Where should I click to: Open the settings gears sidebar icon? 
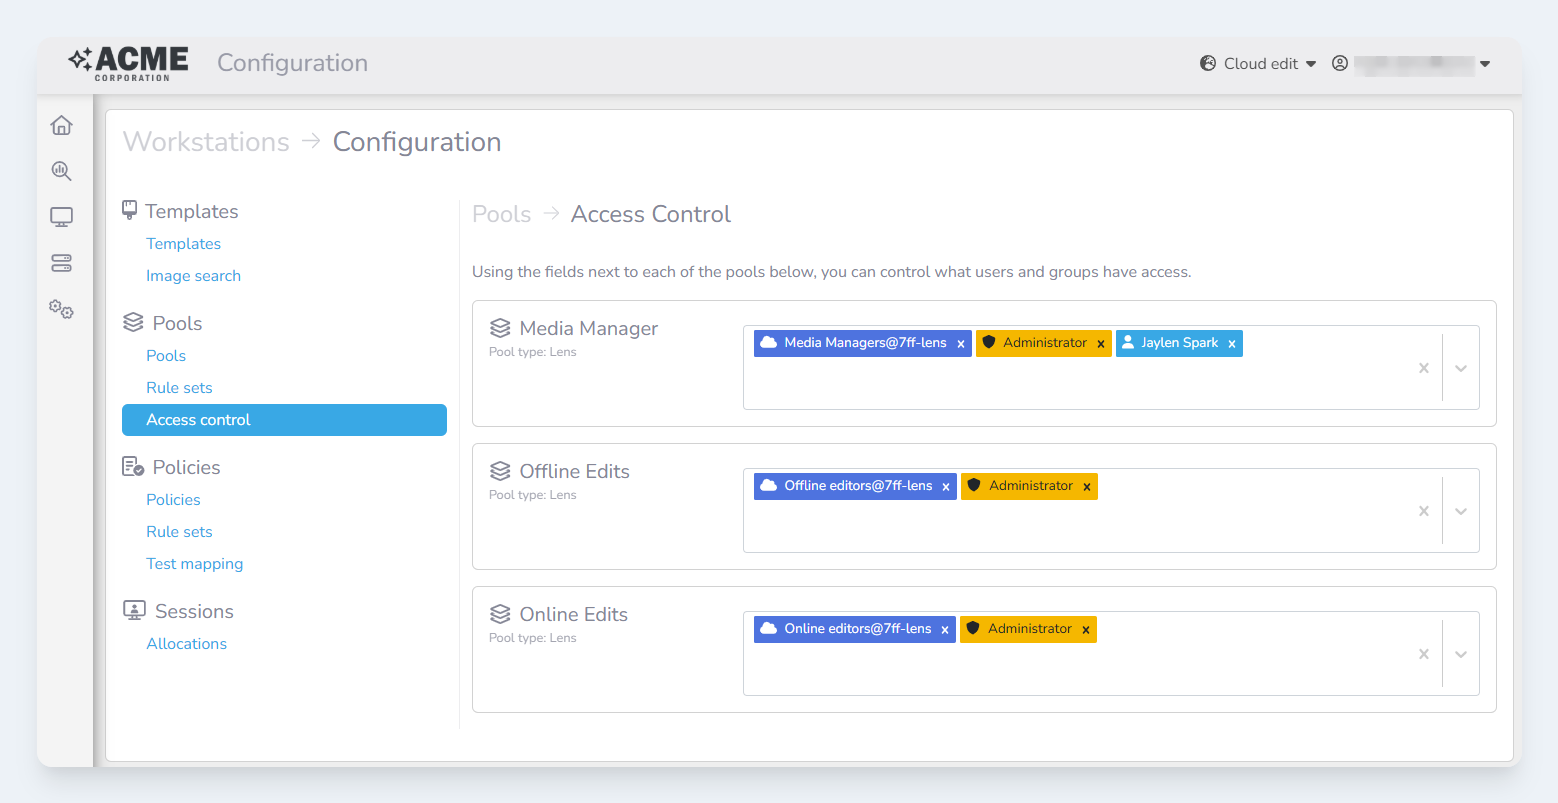[x=61, y=310]
